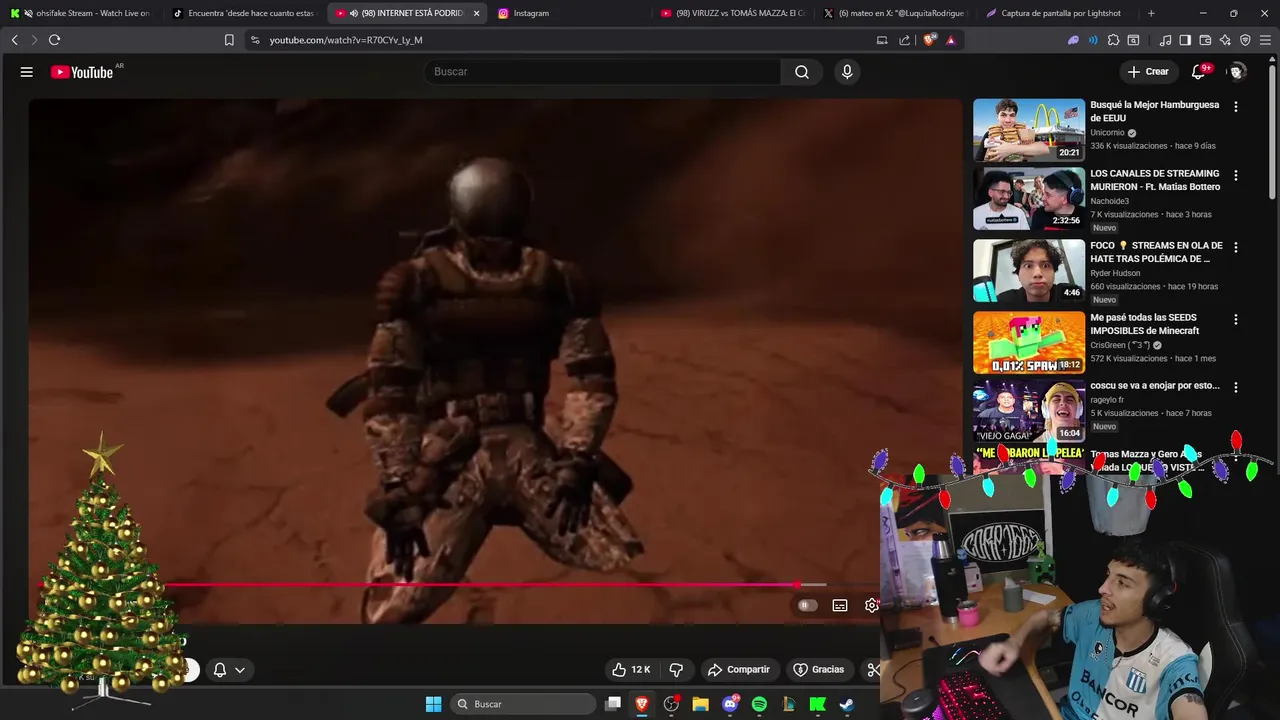
Task: Go to YouTube home via logo
Action: pyautogui.click(x=82, y=72)
